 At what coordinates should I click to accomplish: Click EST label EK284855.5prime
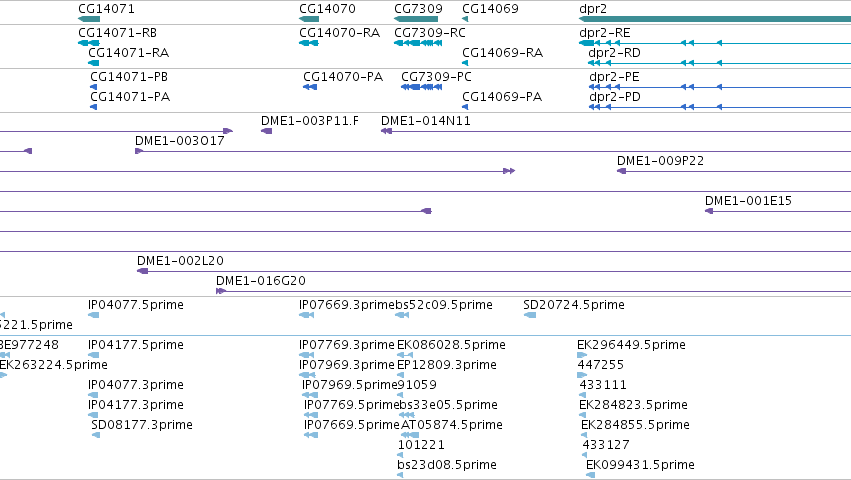(636, 425)
